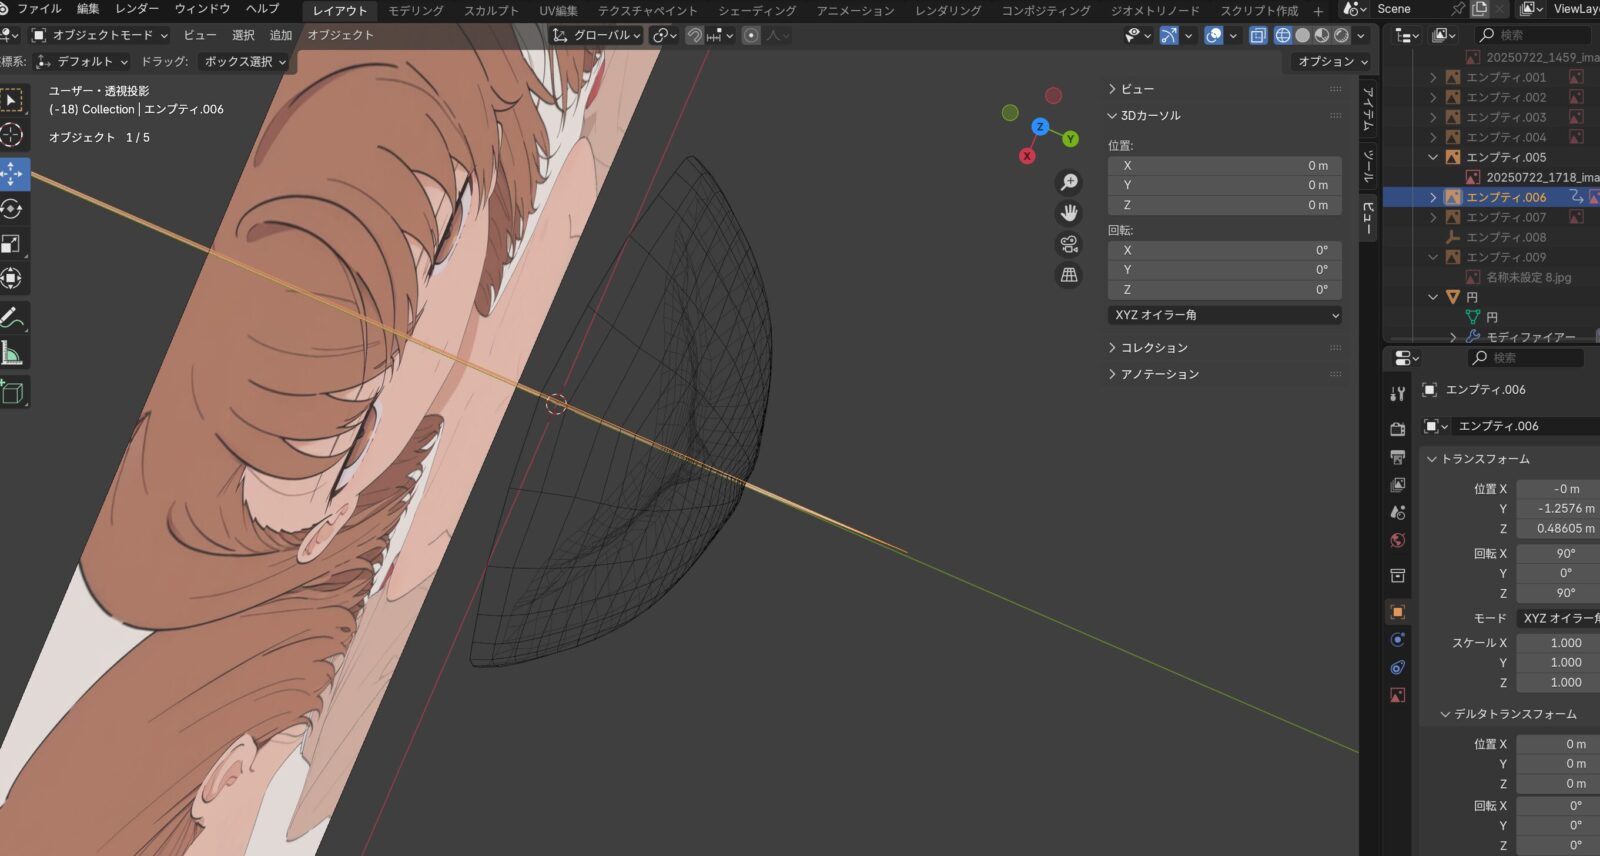
Task: Open the Options dropdown in viewport
Action: 1332,61
